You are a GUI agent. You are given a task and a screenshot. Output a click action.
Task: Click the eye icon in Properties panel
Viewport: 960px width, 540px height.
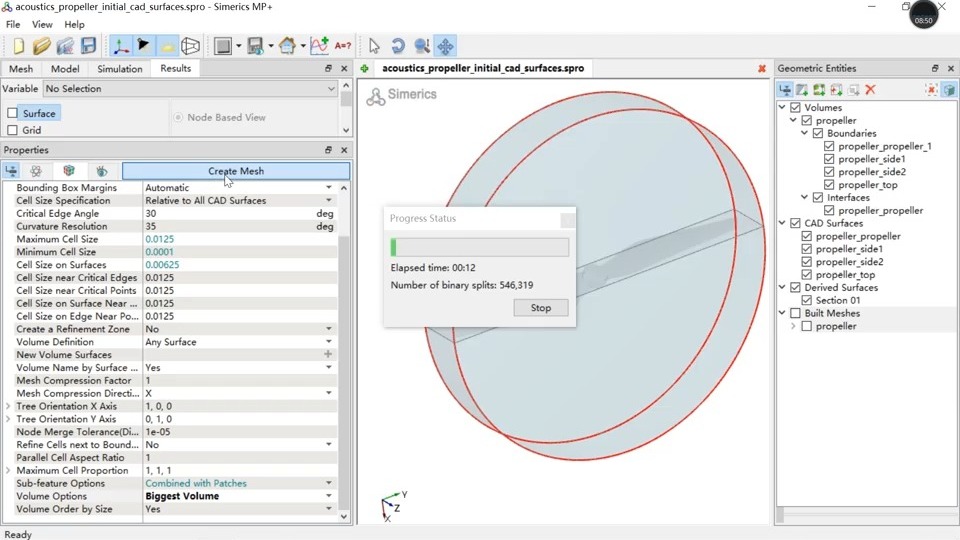(102, 171)
